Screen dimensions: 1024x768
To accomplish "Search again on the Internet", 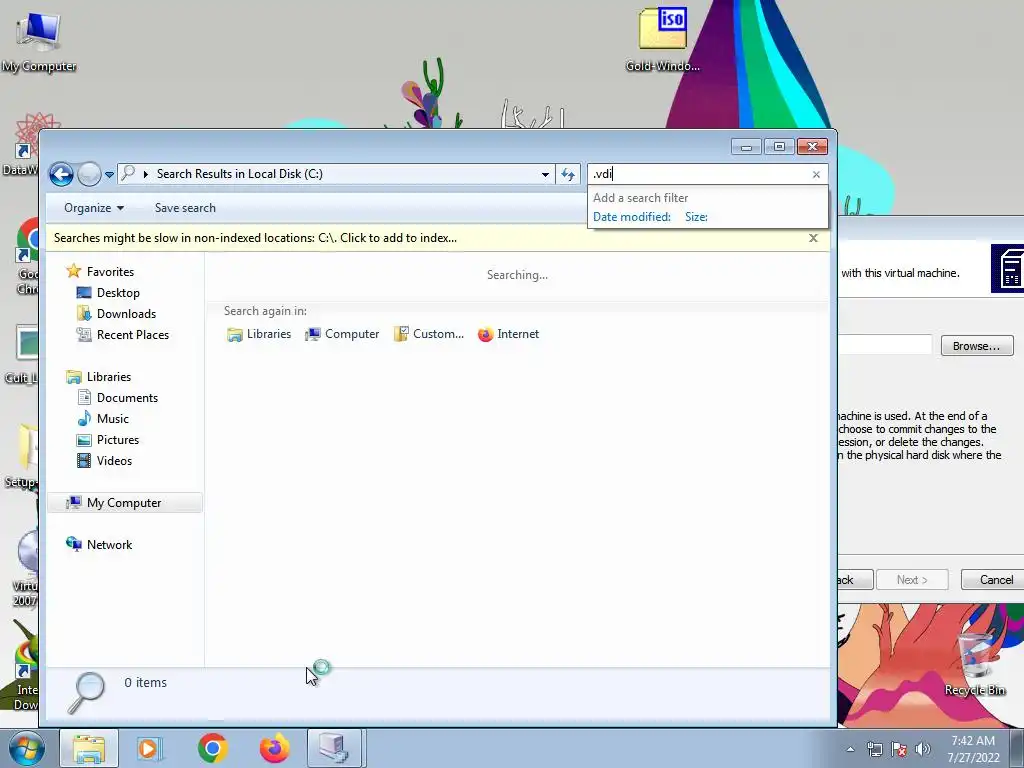I will (509, 334).
